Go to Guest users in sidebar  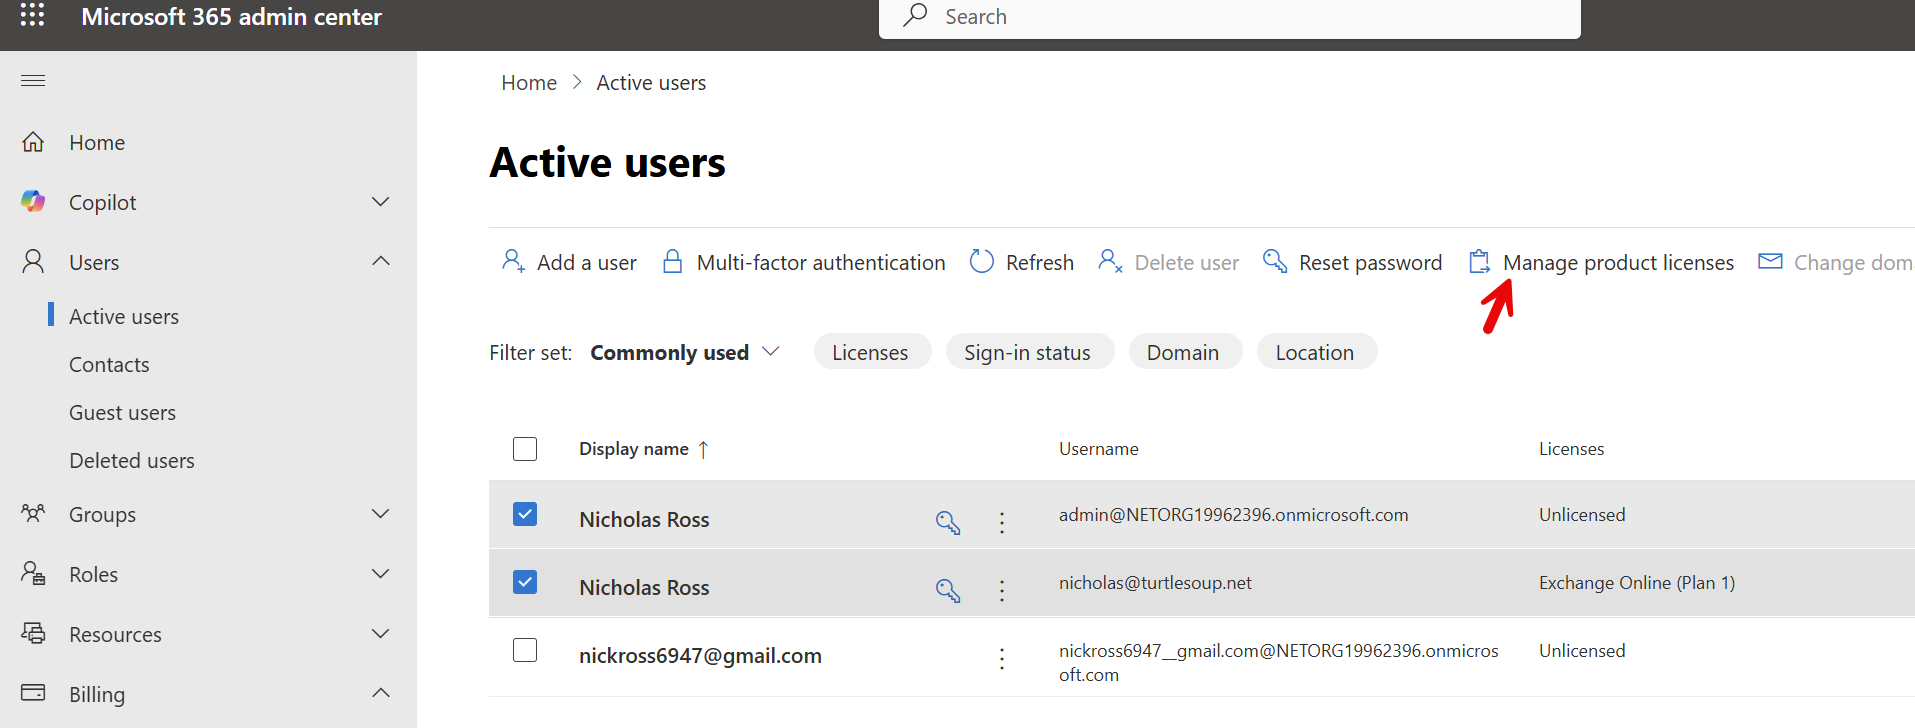click(x=122, y=413)
